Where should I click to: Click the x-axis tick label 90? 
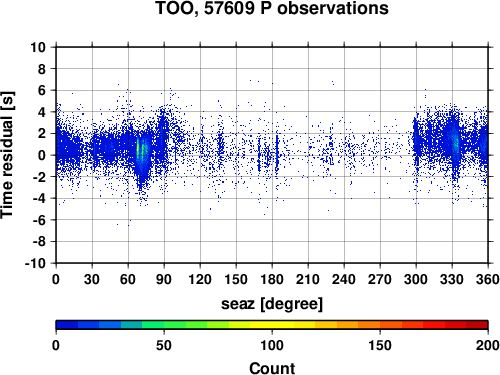pyautogui.click(x=164, y=279)
